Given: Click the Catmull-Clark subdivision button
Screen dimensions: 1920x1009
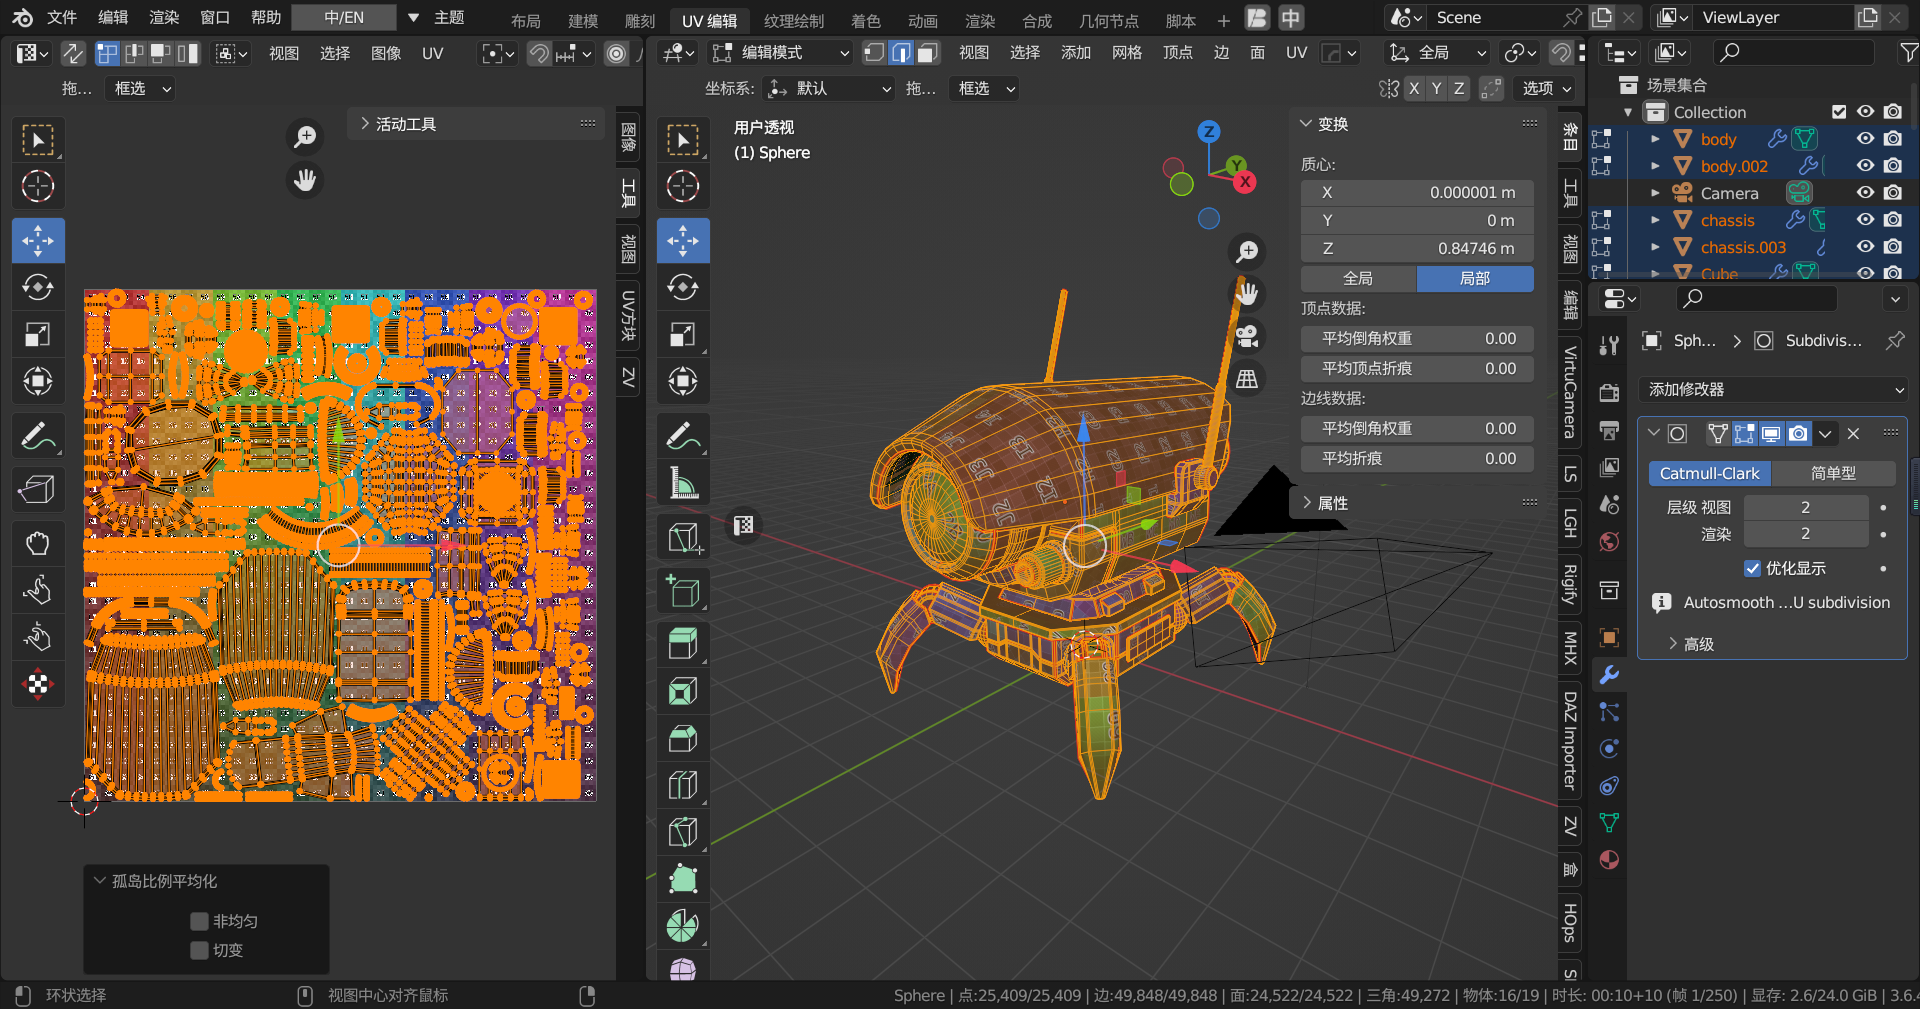Looking at the screenshot, I should tap(1709, 473).
